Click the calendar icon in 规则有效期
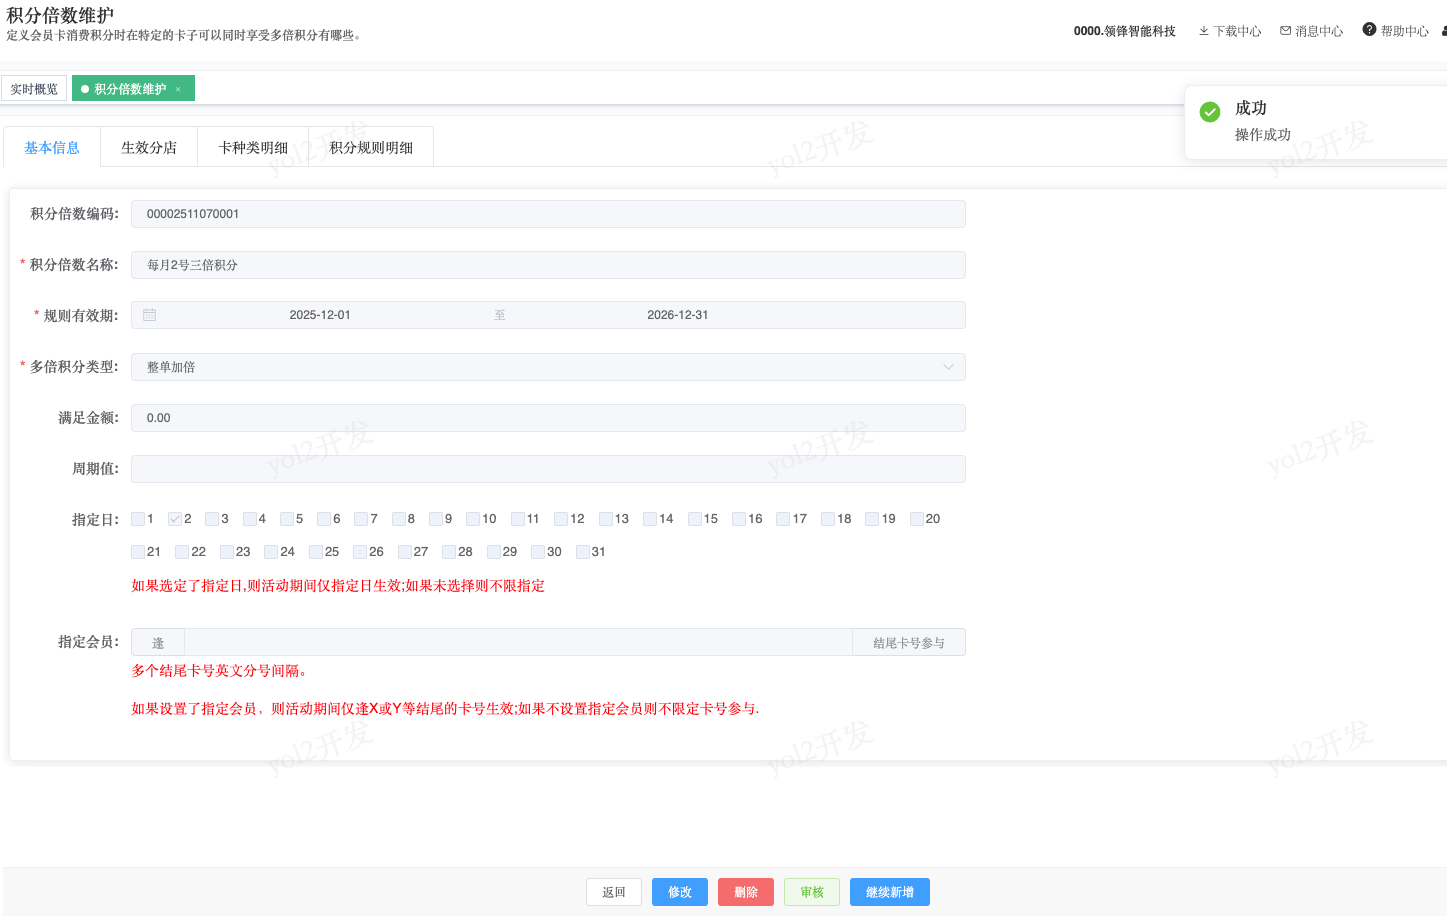 pyautogui.click(x=150, y=315)
